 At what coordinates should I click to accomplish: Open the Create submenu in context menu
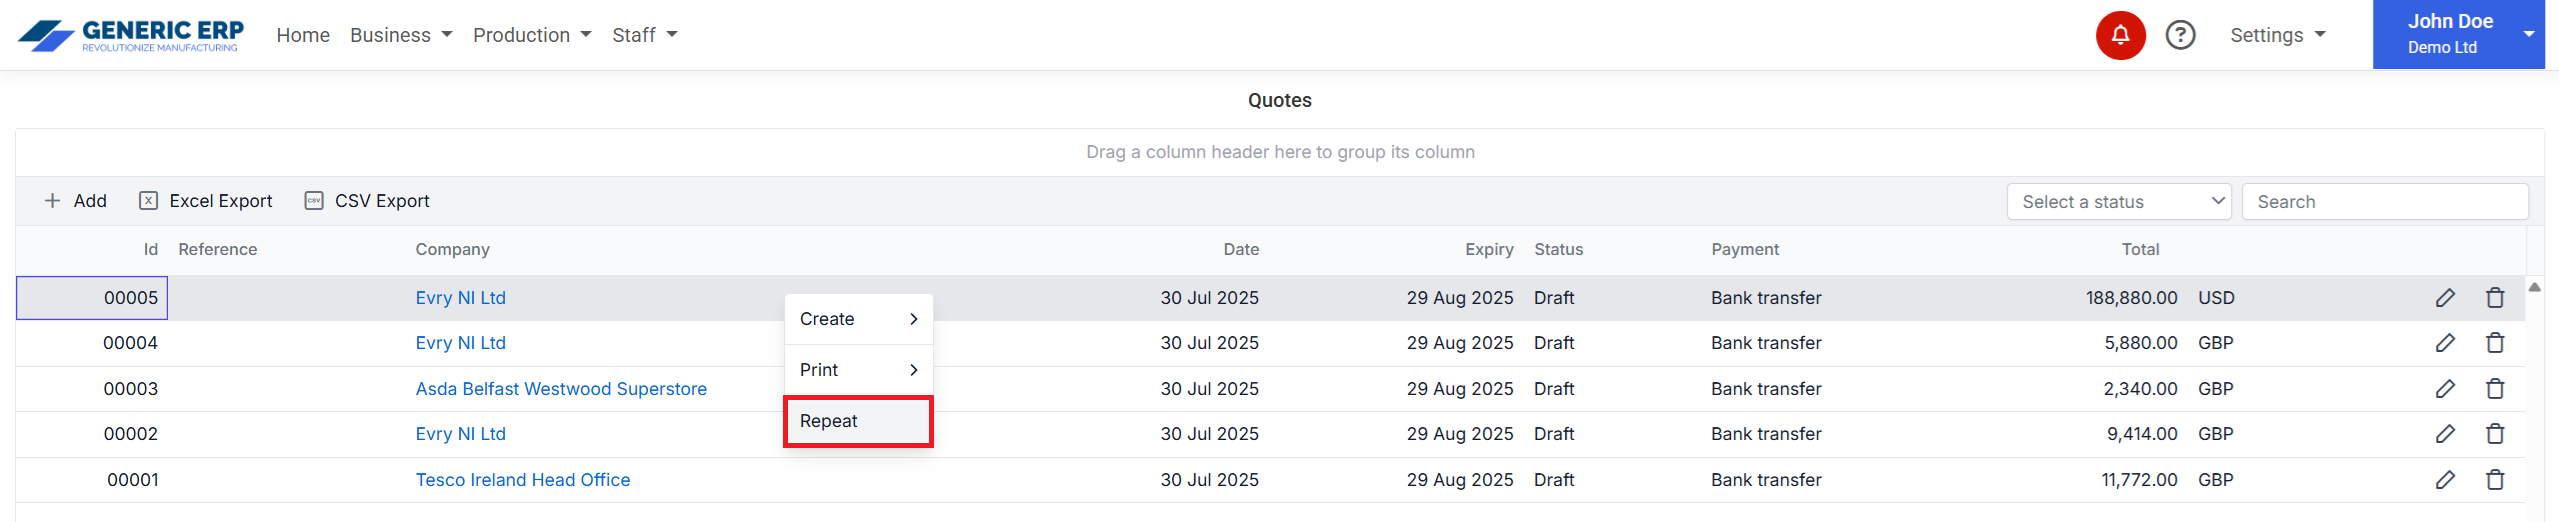coord(857,319)
